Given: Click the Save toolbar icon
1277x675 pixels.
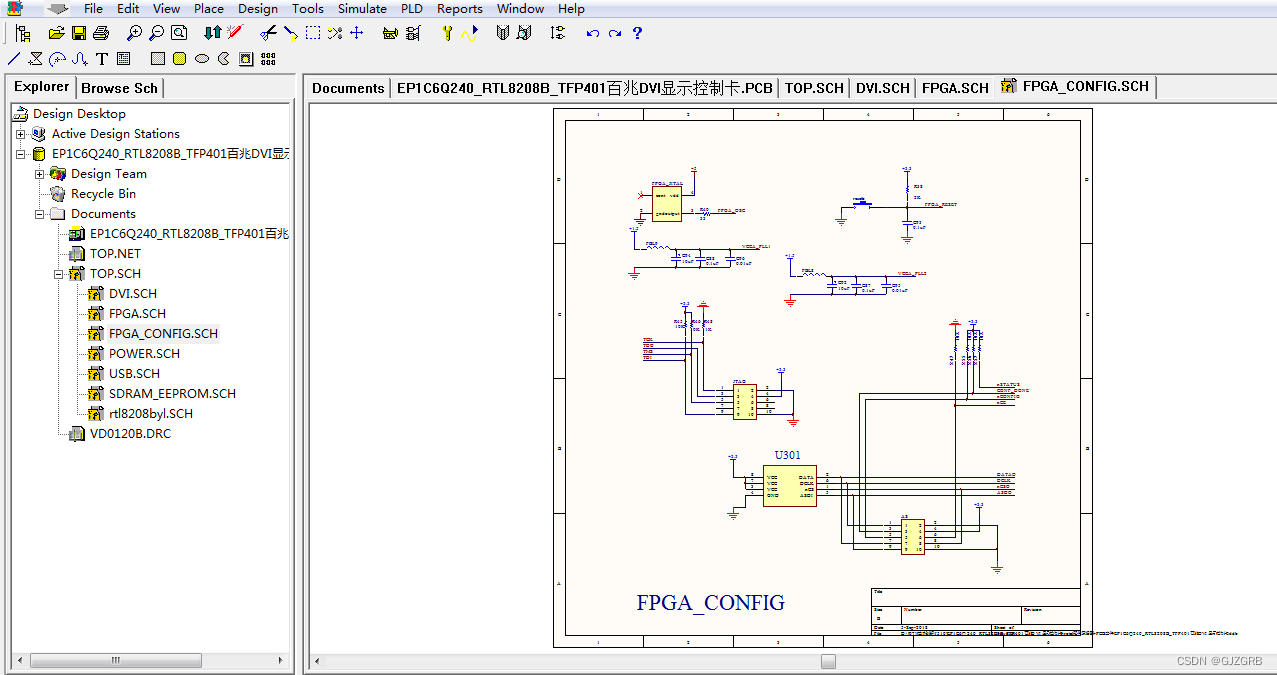Looking at the screenshot, I should point(79,32).
